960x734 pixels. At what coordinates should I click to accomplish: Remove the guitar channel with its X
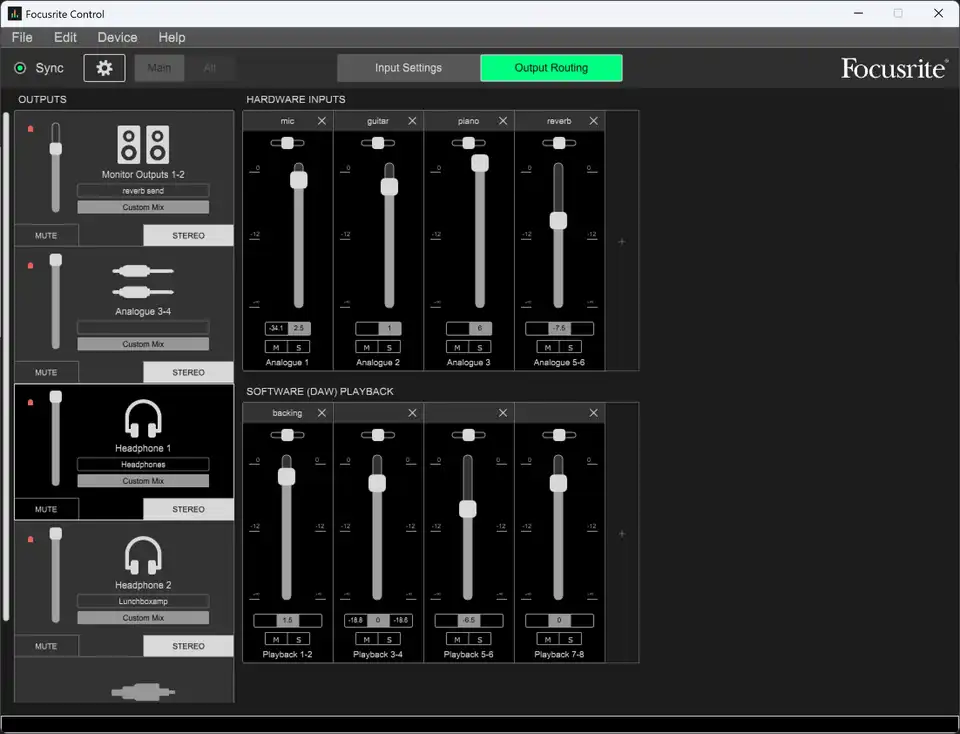pos(413,120)
